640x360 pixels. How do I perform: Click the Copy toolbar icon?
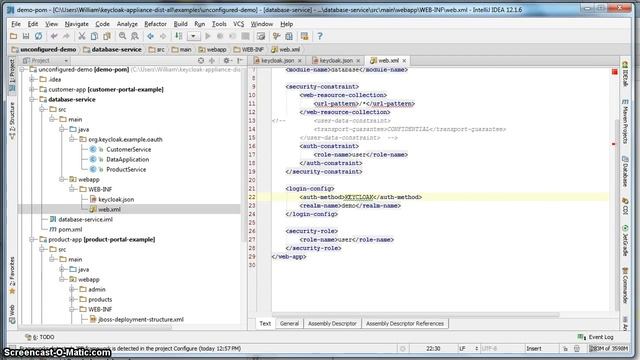(94, 36)
